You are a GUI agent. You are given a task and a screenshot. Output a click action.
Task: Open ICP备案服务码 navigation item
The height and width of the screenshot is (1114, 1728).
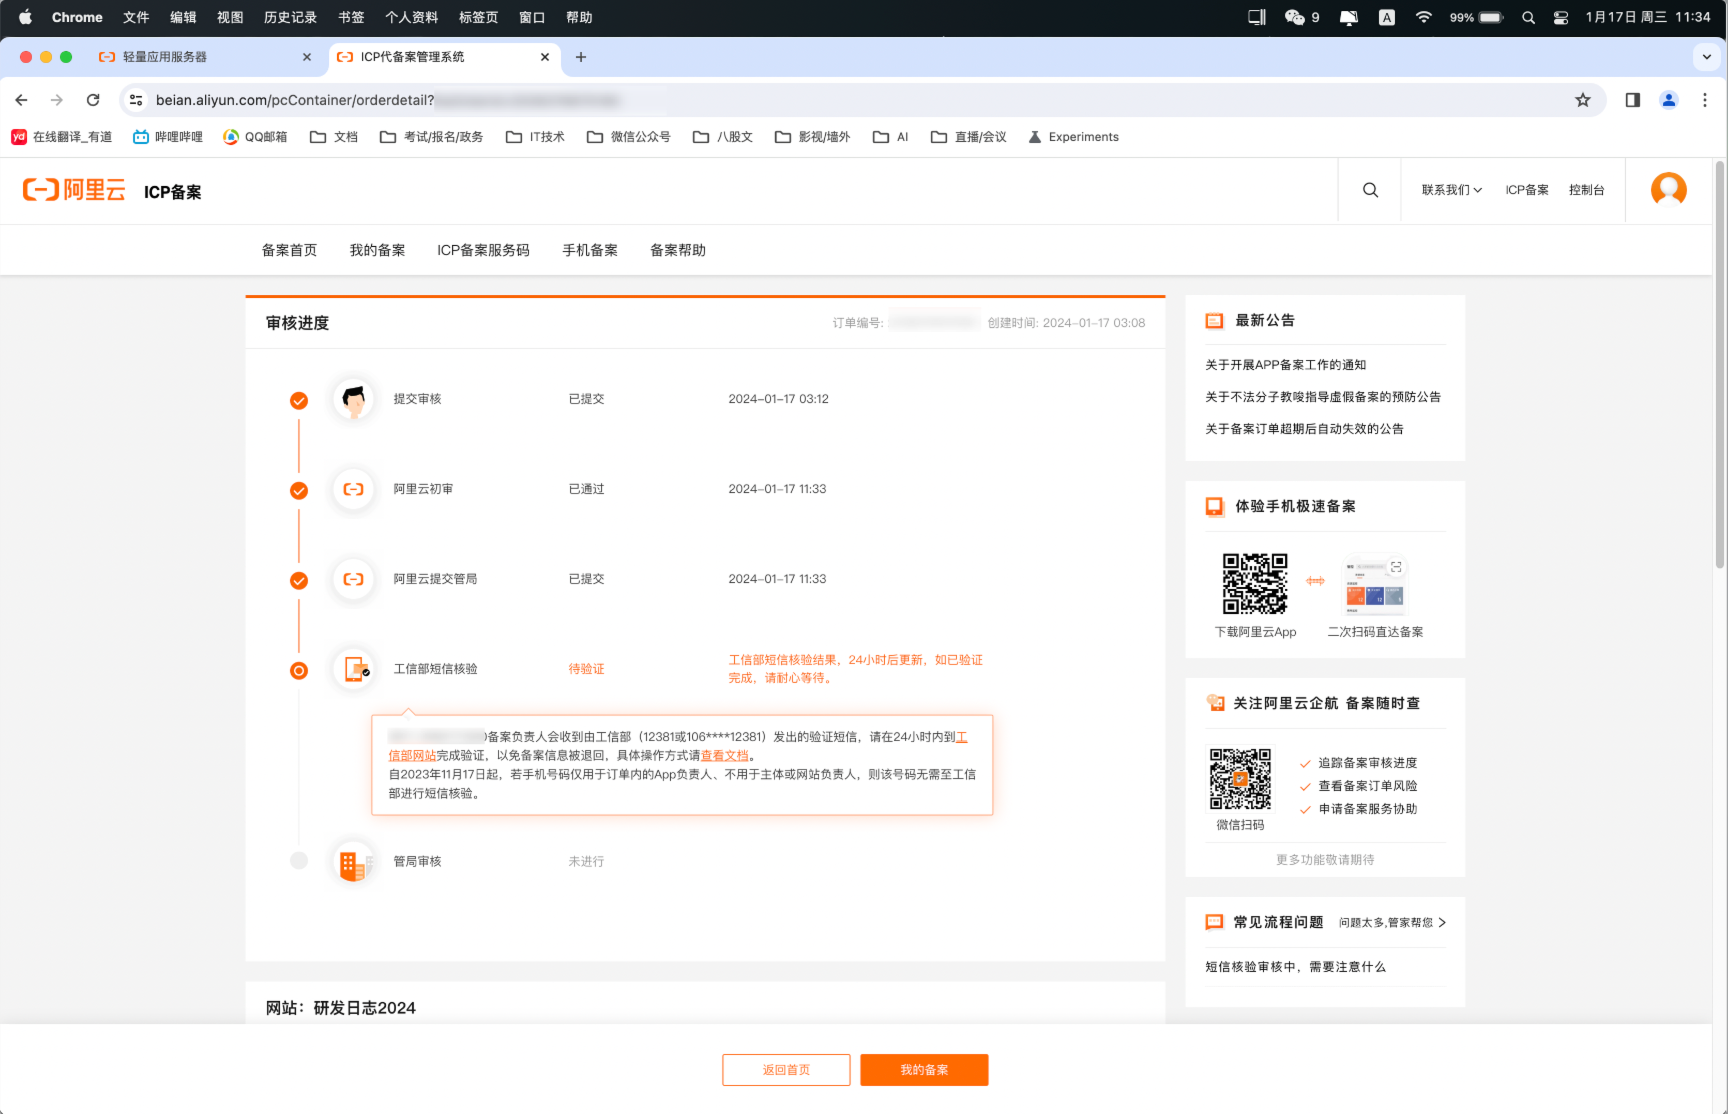coord(483,250)
